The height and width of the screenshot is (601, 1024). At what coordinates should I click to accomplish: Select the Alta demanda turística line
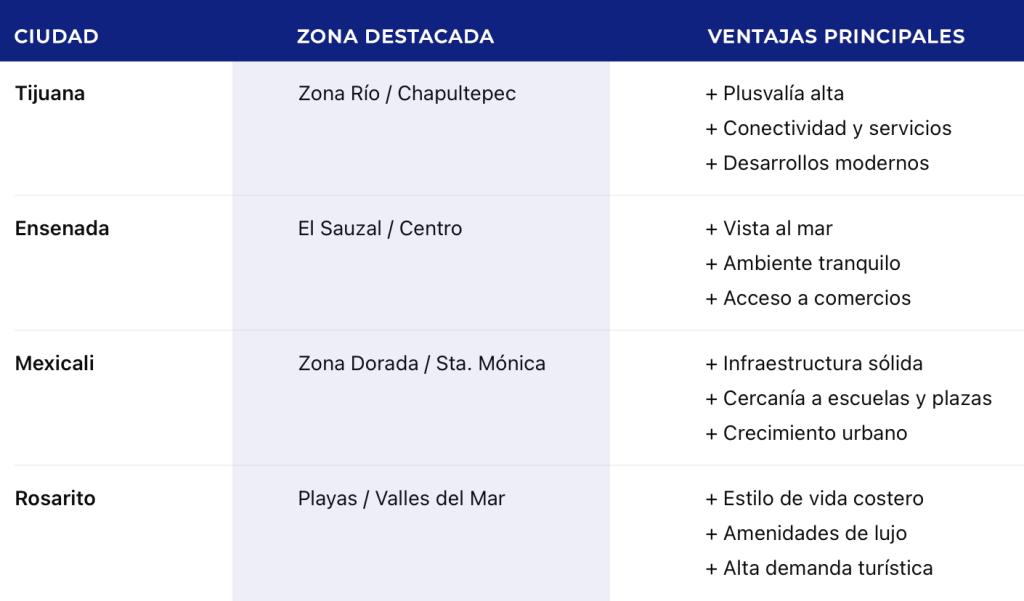tap(820, 569)
